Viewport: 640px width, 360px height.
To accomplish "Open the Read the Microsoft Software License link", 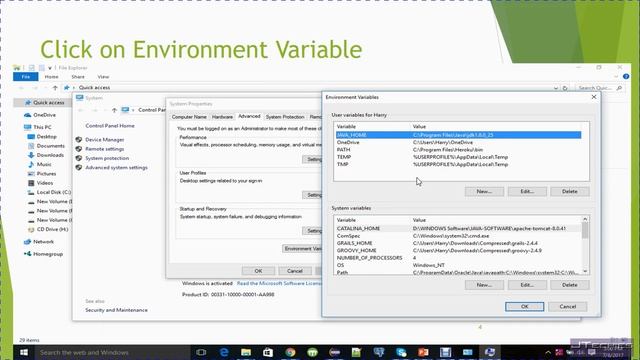I will click(279, 283).
